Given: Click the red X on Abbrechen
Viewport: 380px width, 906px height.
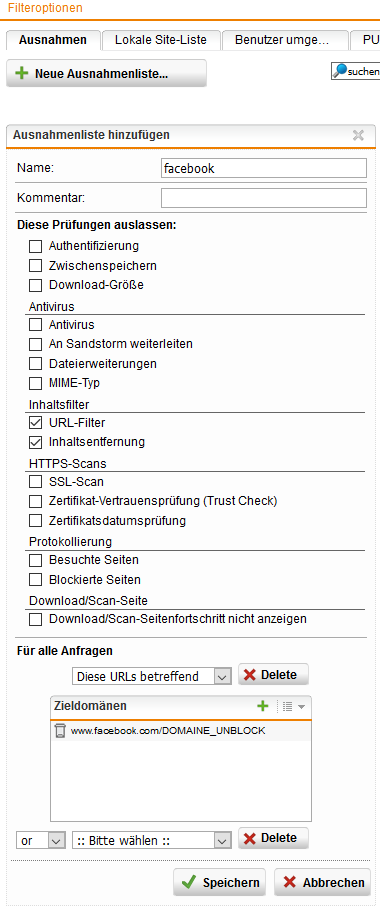Looking at the screenshot, I should 290,882.
